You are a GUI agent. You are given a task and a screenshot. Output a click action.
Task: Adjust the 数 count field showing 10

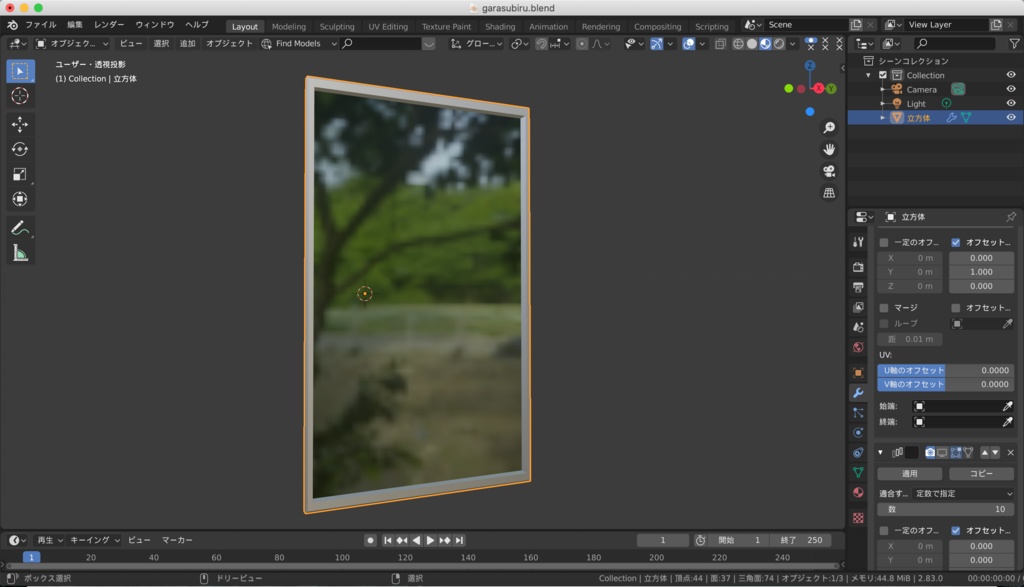pyautogui.click(x=946, y=509)
